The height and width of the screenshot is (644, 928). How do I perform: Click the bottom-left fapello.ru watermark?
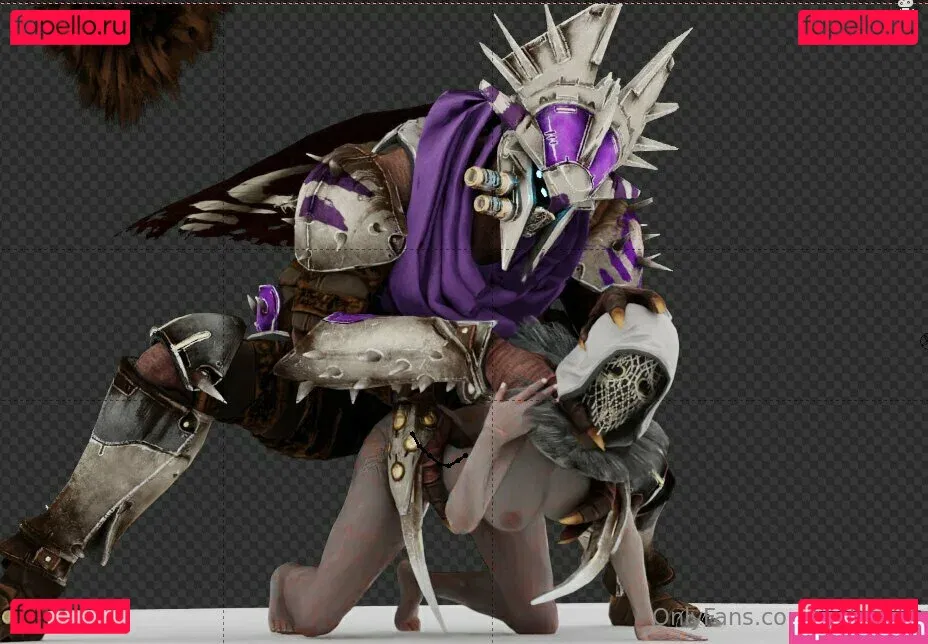(x=70, y=616)
